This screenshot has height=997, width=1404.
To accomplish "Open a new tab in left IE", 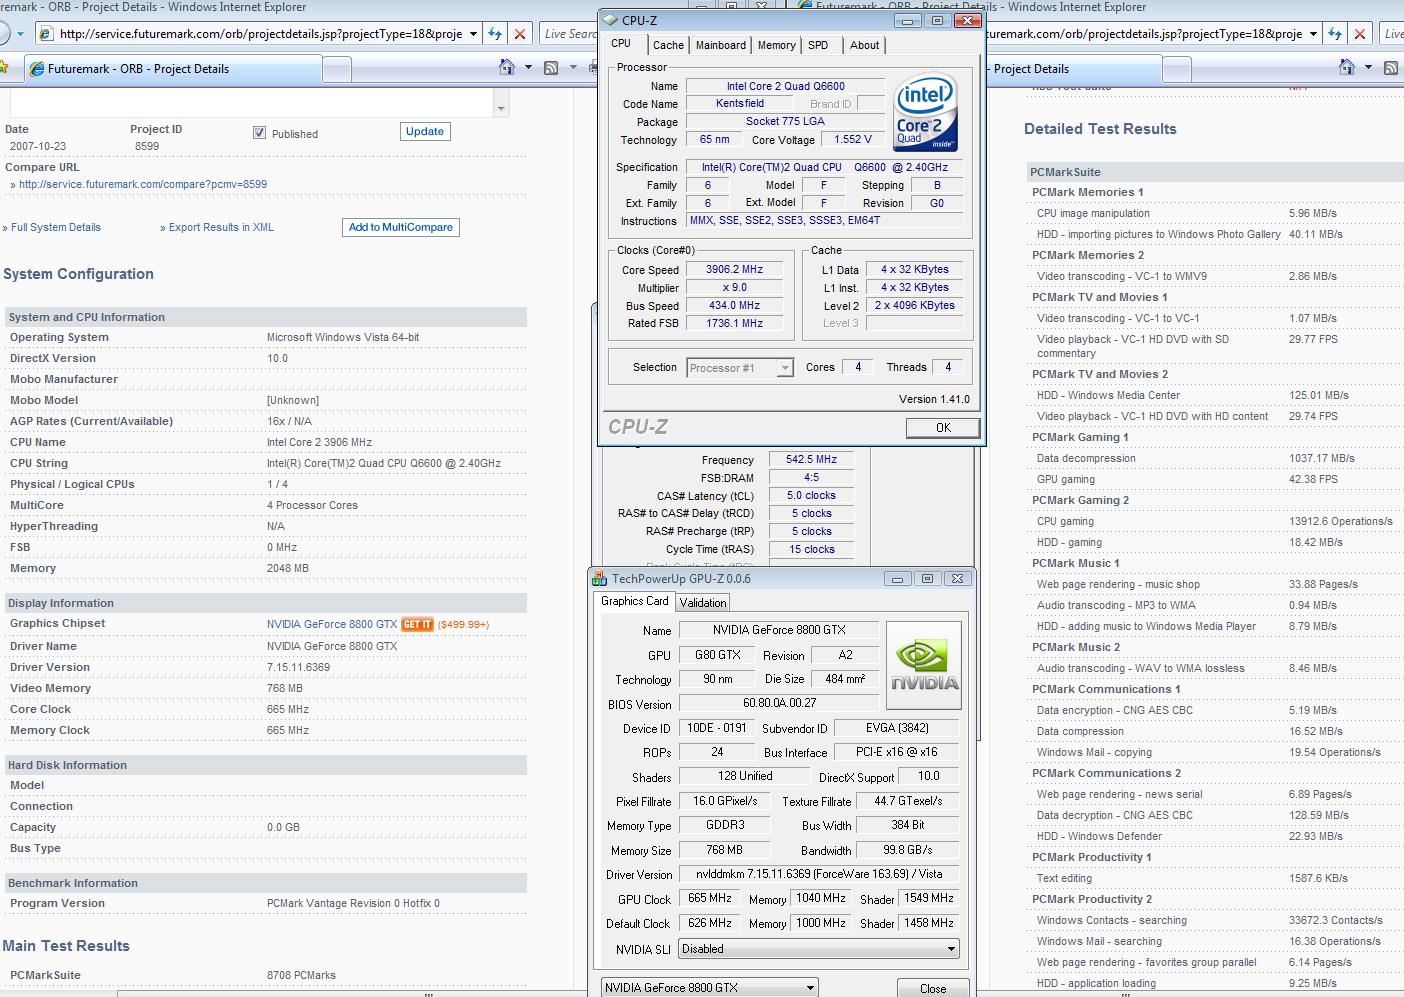I will [x=337, y=69].
